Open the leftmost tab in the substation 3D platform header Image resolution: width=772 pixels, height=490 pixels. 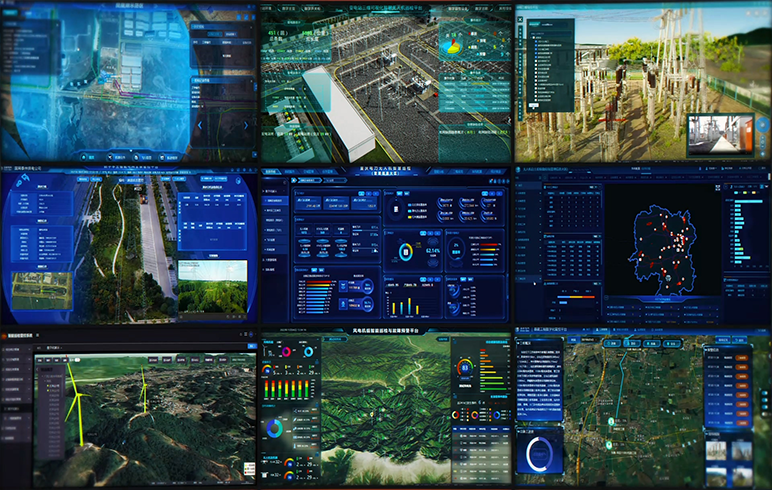(x=268, y=8)
